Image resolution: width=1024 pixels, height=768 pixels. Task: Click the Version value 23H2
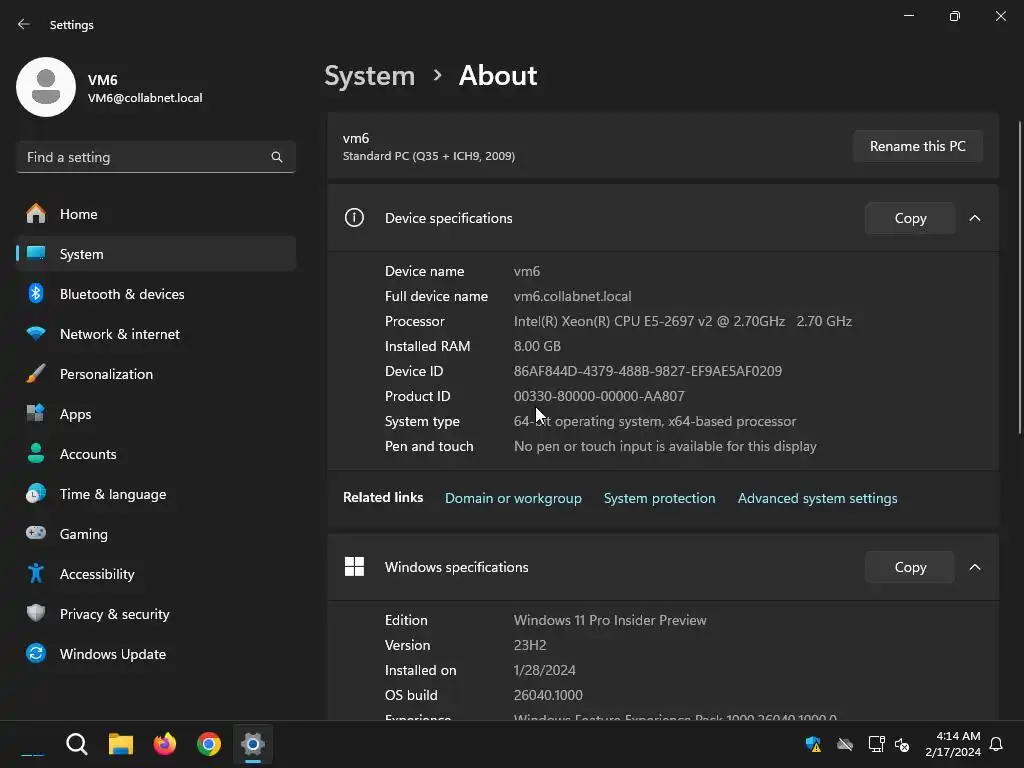coord(530,645)
